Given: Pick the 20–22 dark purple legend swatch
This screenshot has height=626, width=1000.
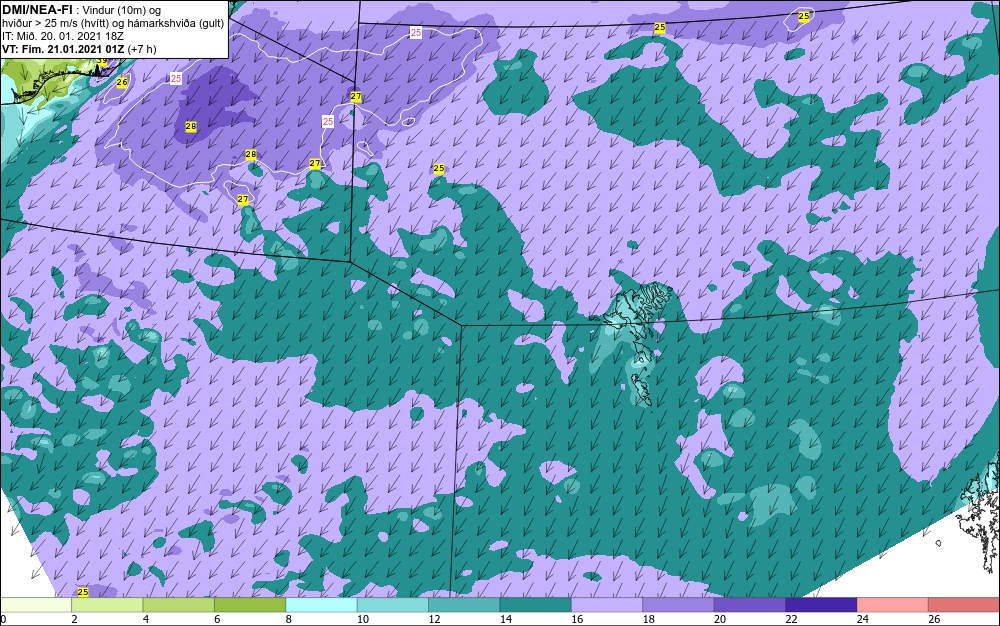Looking at the screenshot, I should tap(750, 605).
